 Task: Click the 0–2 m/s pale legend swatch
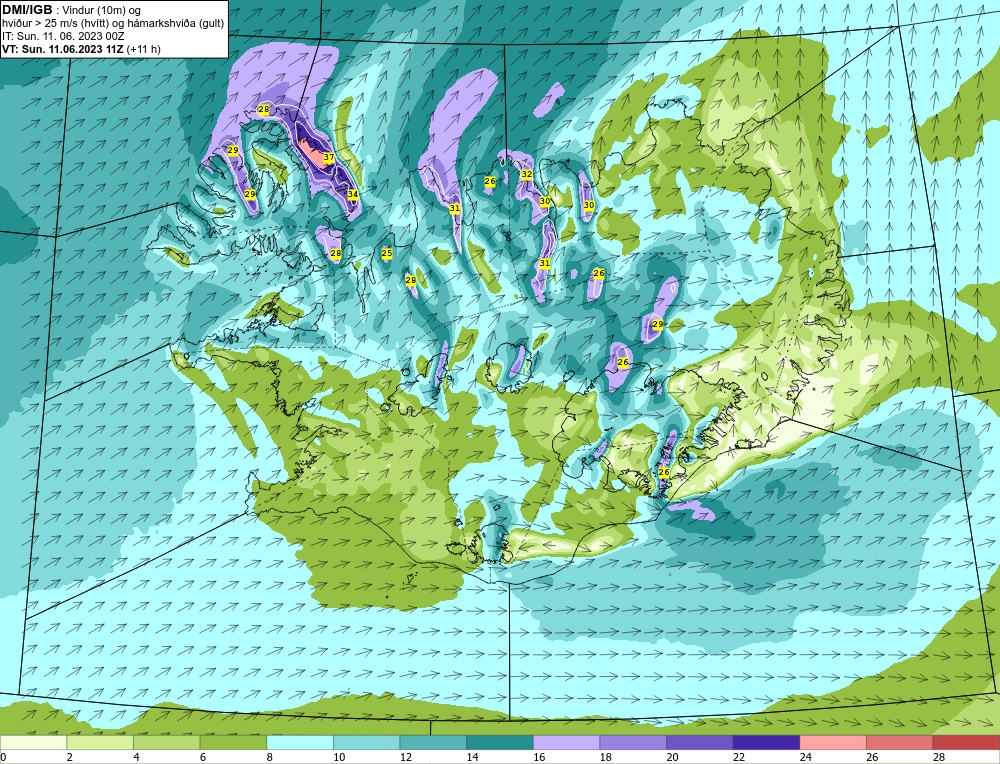[33, 742]
